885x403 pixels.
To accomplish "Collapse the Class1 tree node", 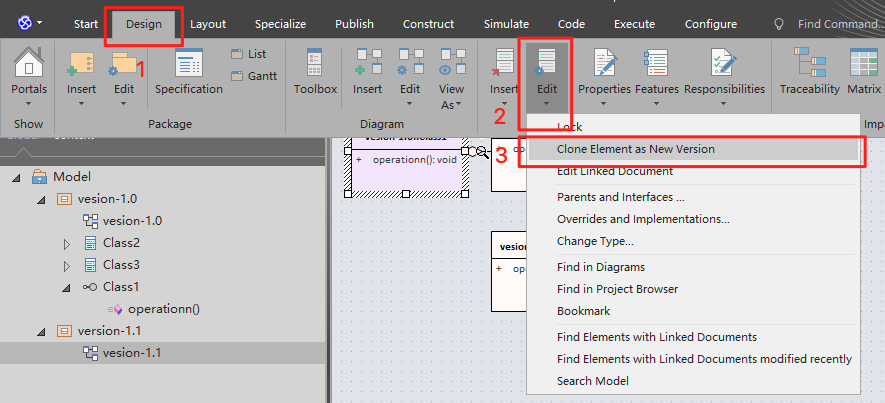I will (67, 288).
